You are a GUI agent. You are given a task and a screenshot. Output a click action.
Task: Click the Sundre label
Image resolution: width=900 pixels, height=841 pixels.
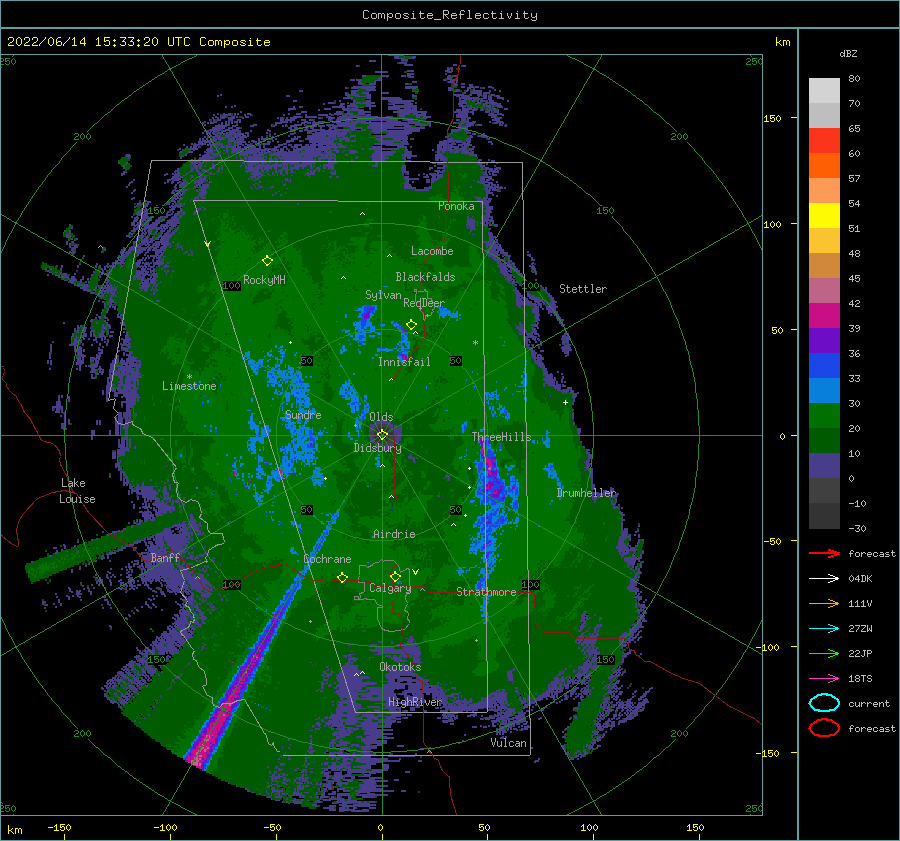coord(303,414)
